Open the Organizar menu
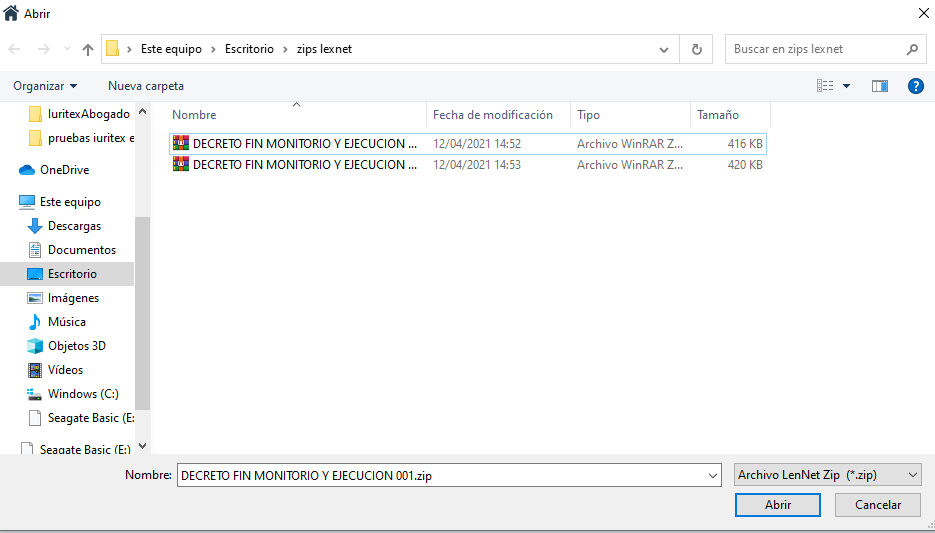935x533 pixels. coord(45,86)
